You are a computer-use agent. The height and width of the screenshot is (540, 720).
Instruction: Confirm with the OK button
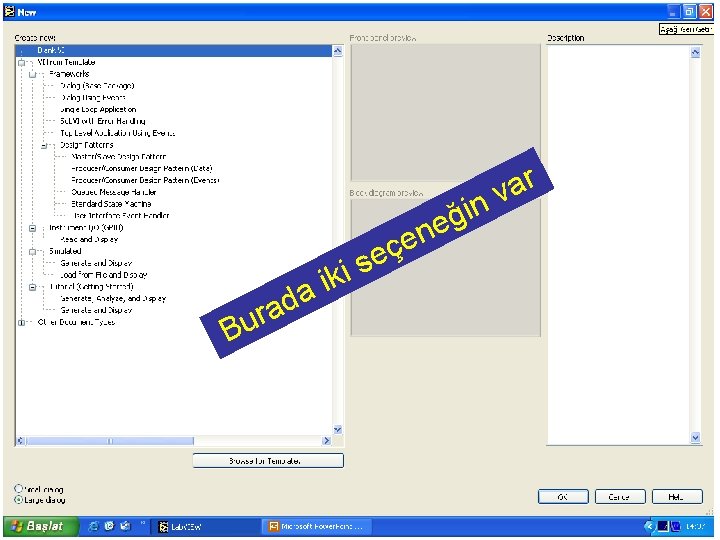pos(563,497)
